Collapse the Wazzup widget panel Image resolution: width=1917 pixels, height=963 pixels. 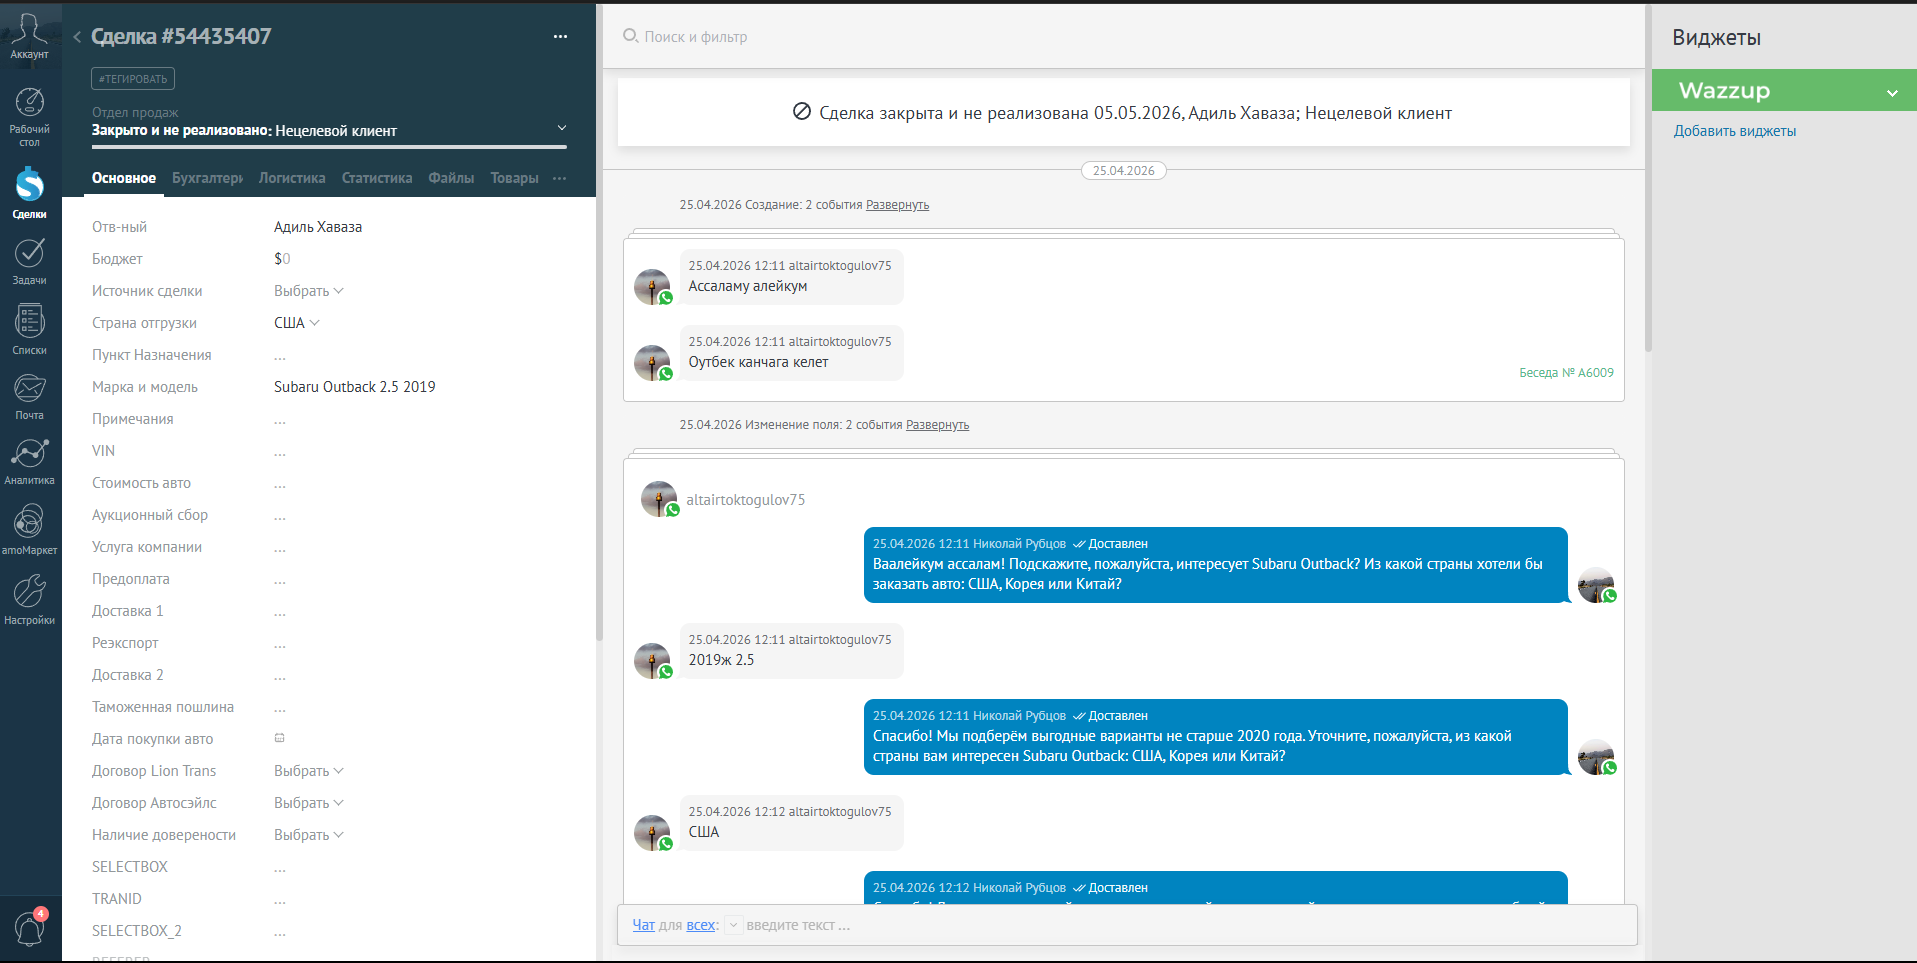point(1892,92)
